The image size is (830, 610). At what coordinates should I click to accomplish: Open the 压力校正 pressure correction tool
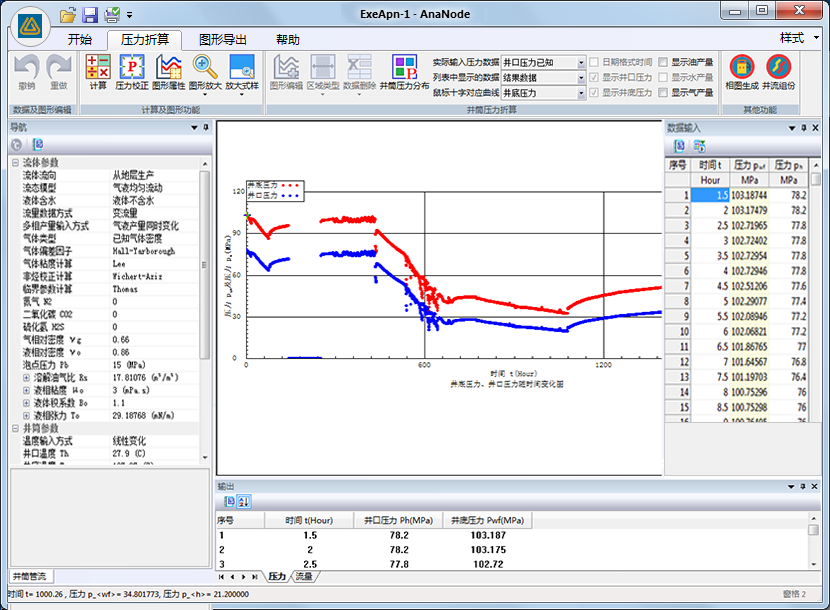tap(132, 73)
